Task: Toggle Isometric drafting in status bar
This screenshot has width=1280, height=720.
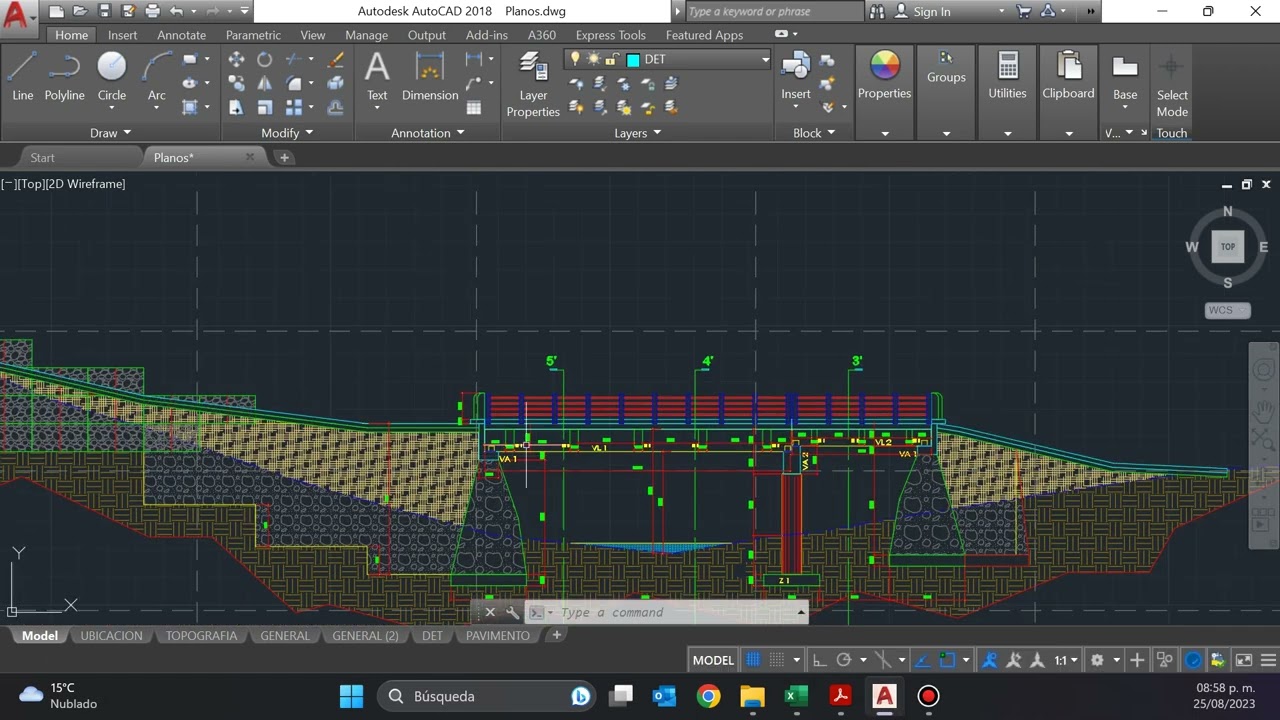Action: [x=883, y=660]
